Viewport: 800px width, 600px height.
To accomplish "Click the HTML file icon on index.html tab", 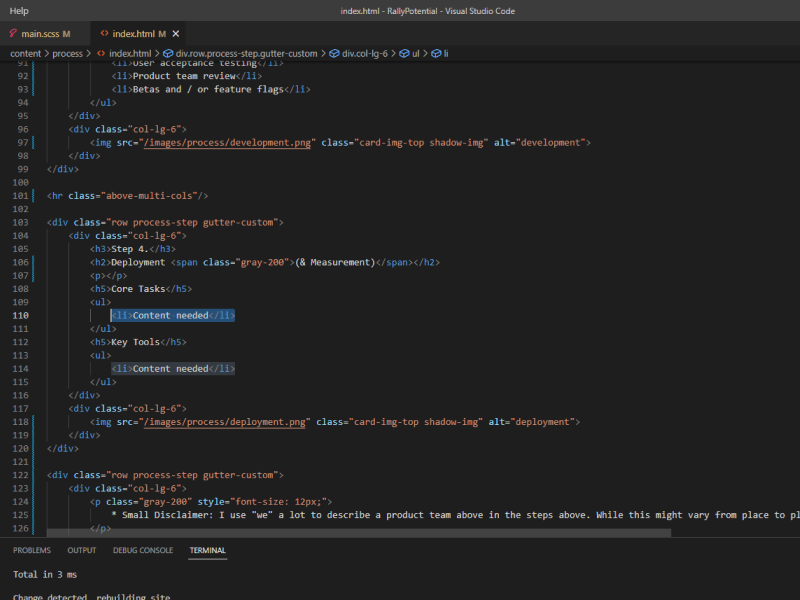I will coord(104,33).
